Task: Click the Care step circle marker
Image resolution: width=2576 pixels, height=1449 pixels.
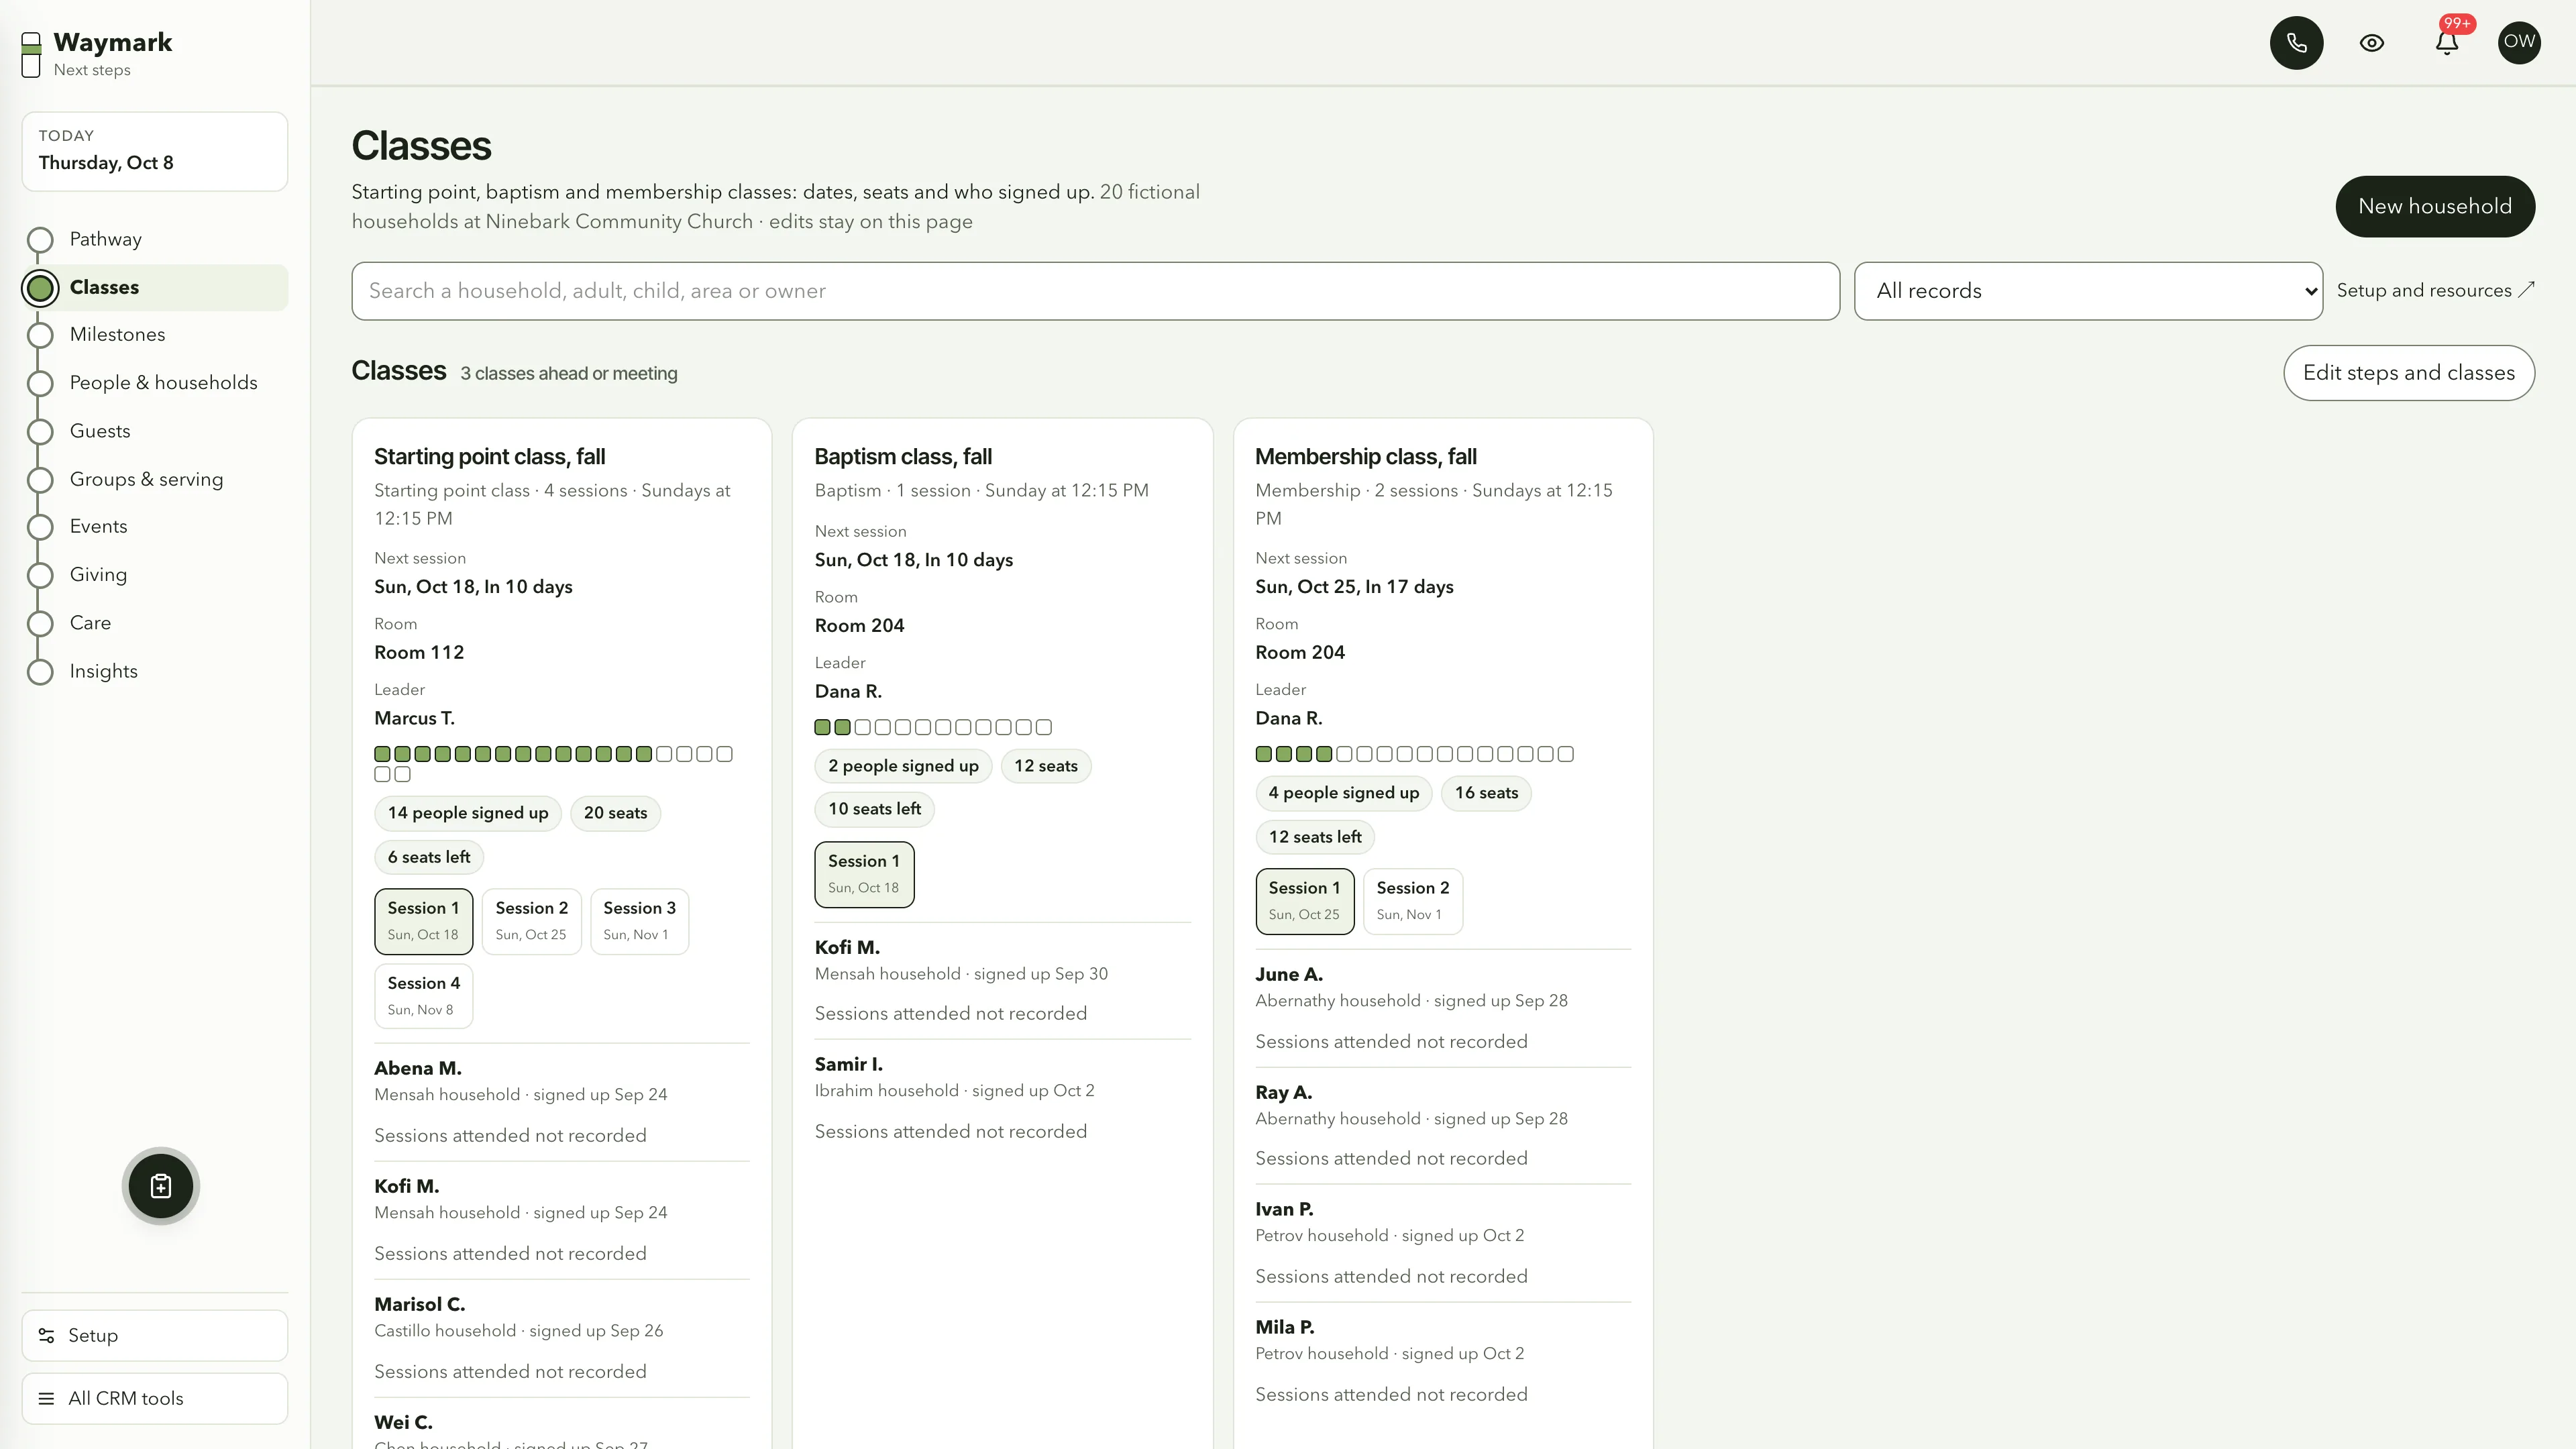Action: (40, 623)
